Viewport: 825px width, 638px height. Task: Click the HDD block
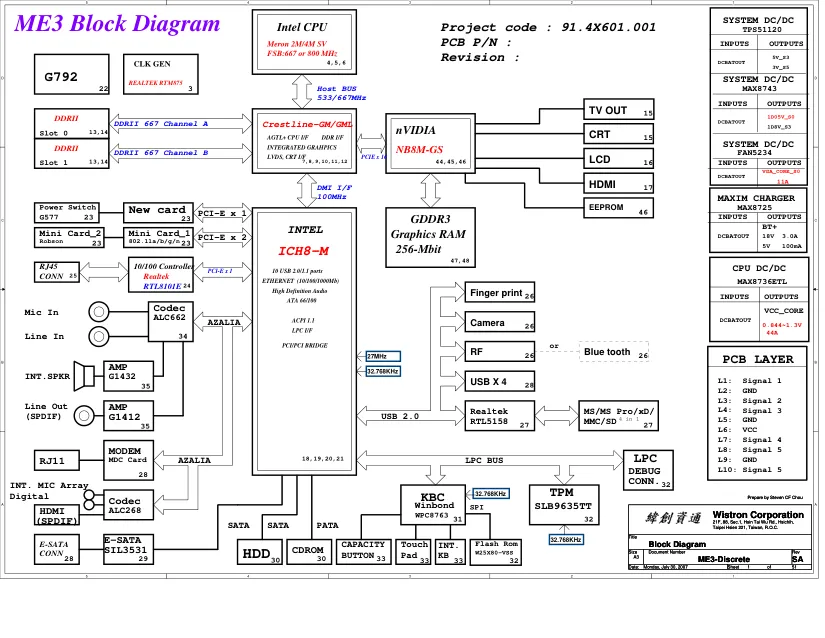click(x=259, y=552)
